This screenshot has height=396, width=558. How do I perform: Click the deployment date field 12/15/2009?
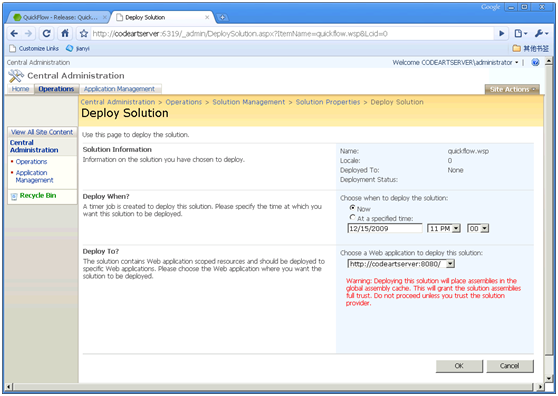click(385, 228)
